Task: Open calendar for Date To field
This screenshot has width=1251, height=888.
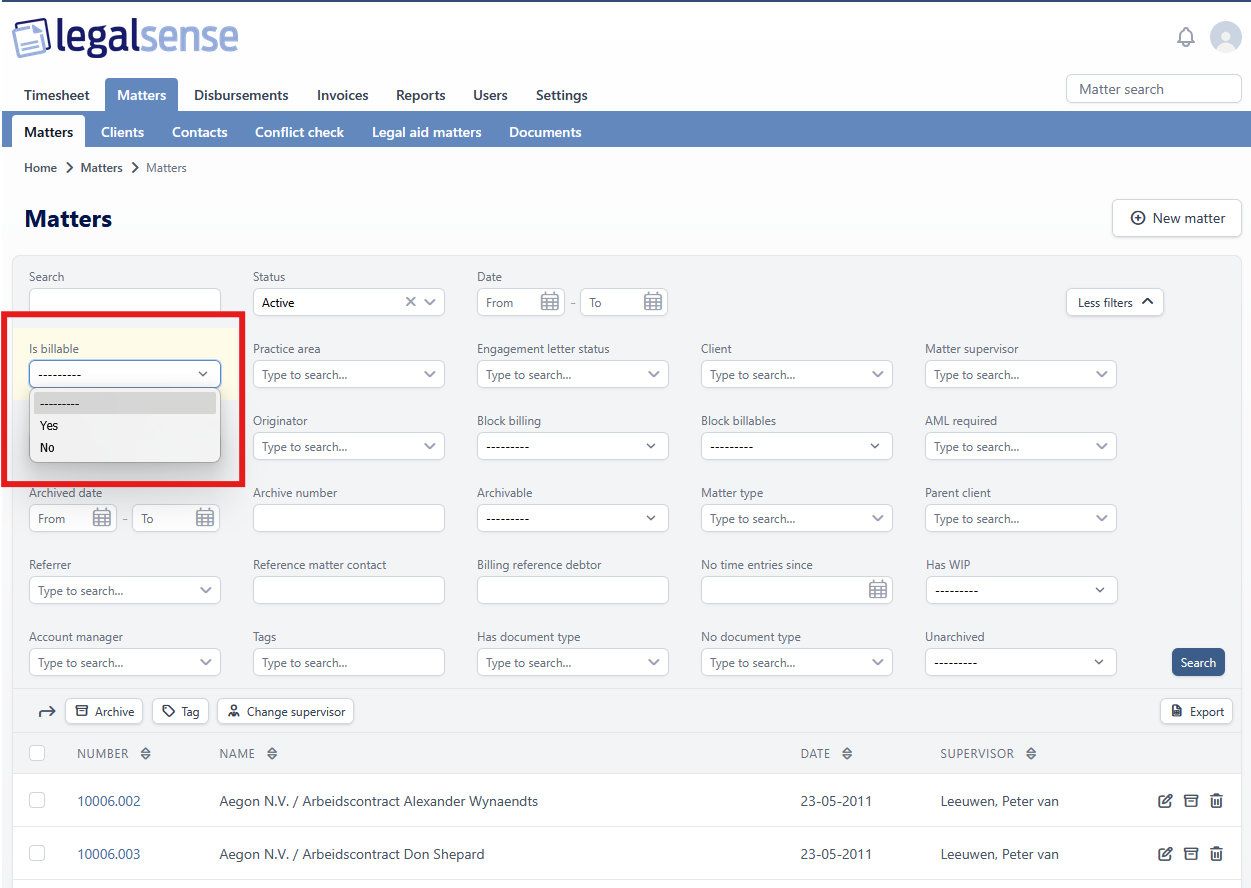Action: point(652,302)
